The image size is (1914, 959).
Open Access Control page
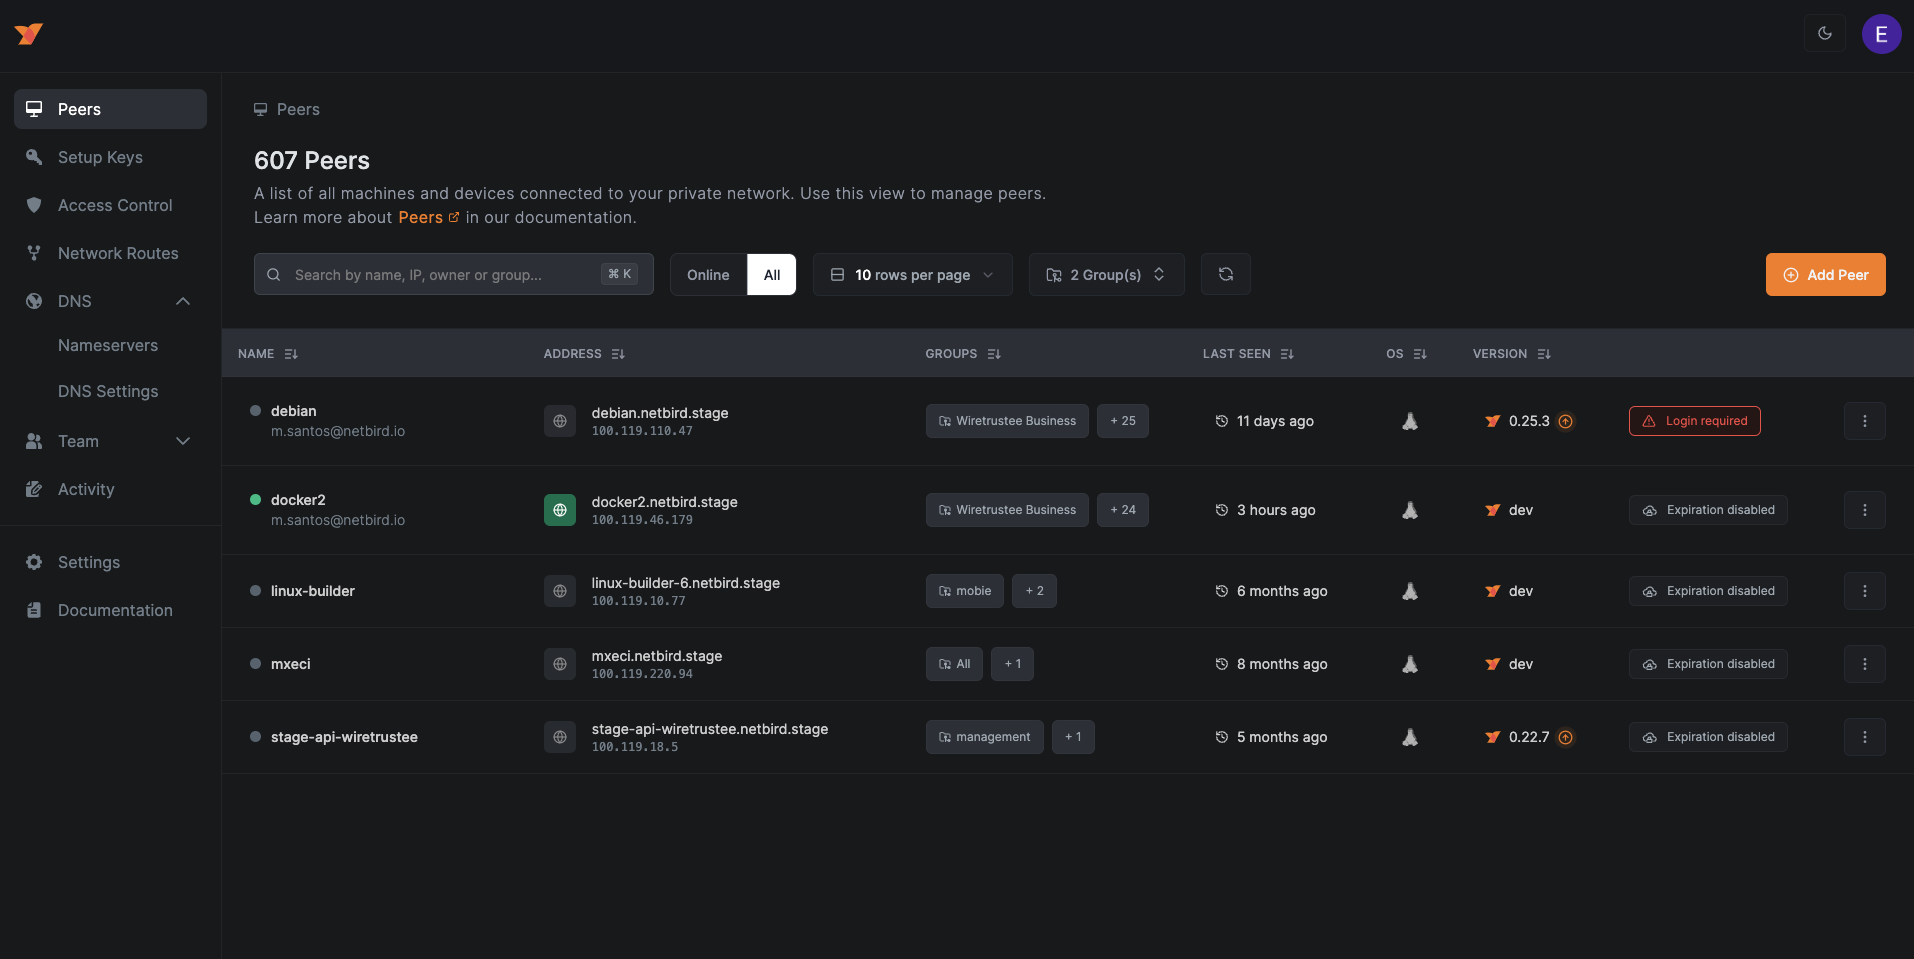tap(110, 205)
